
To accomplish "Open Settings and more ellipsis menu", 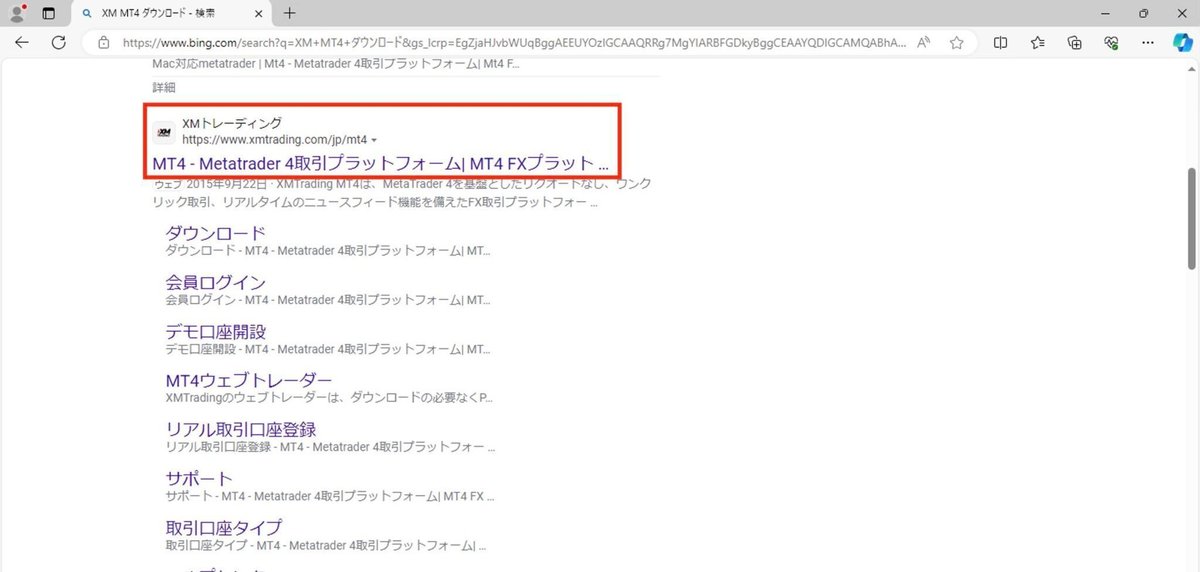I will (1147, 43).
